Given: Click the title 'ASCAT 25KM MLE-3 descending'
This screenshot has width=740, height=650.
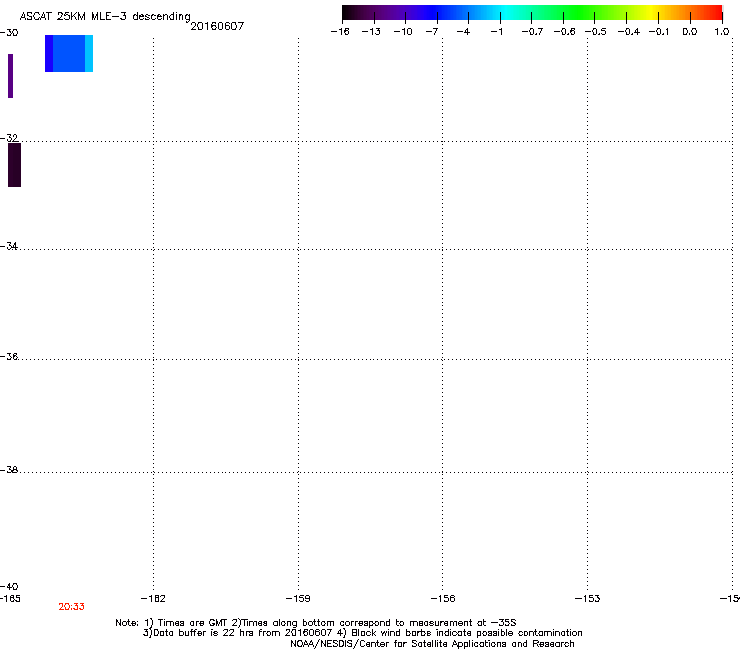Looking at the screenshot, I should click(x=105, y=16).
